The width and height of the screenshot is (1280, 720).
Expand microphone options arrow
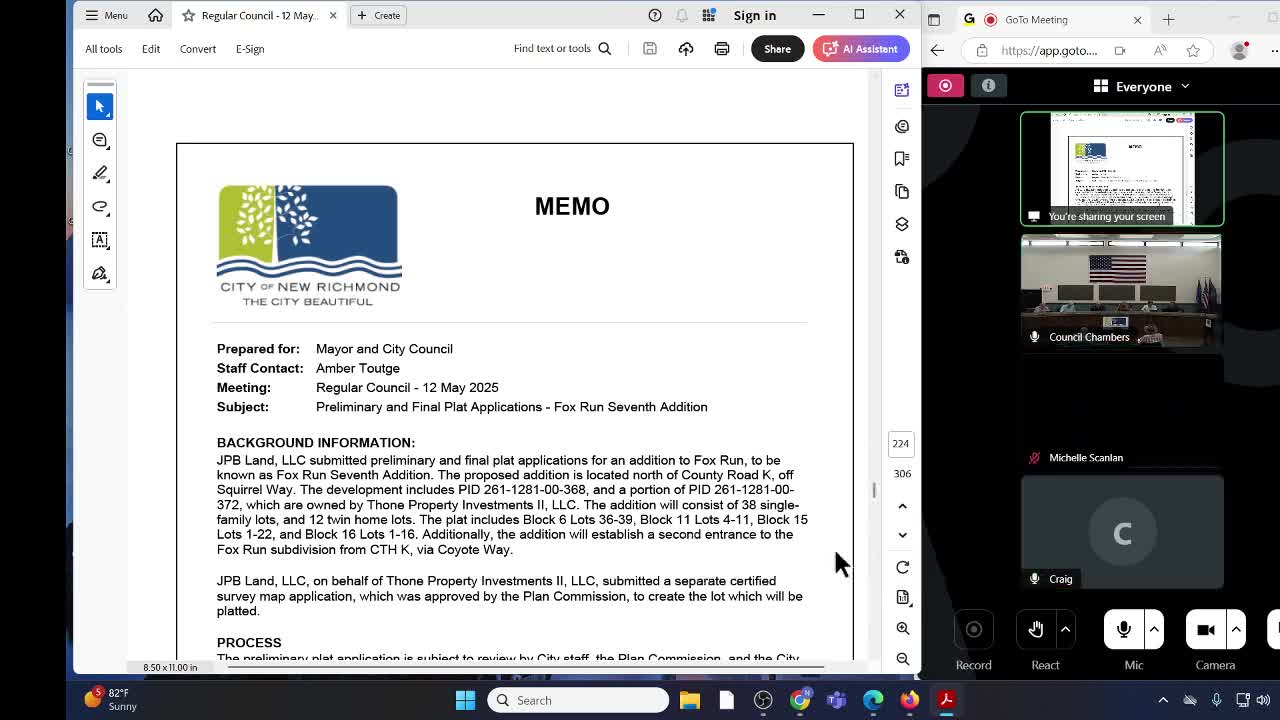pyautogui.click(x=1154, y=629)
